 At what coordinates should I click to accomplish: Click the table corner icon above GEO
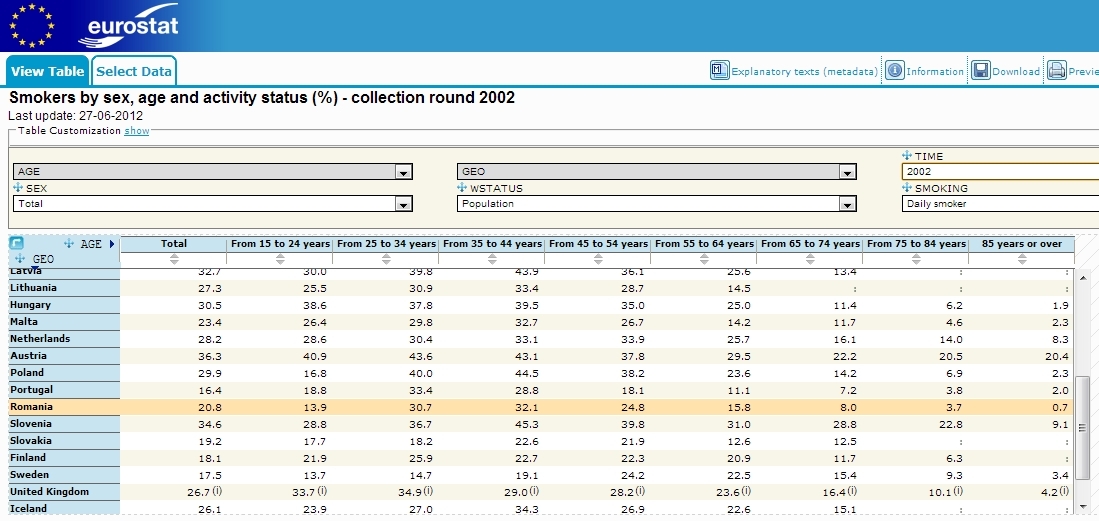(x=17, y=243)
